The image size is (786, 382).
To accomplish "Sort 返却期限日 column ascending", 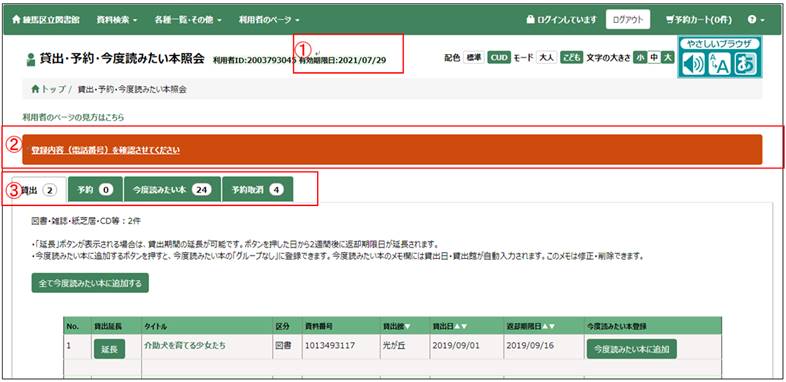I will [546, 327].
